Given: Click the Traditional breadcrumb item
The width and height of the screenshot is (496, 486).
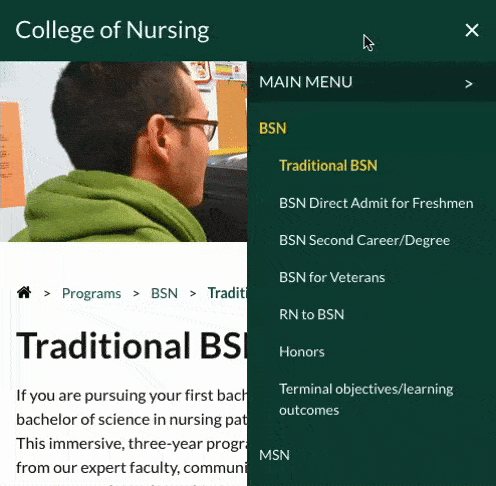Looking at the screenshot, I should 227,293.
